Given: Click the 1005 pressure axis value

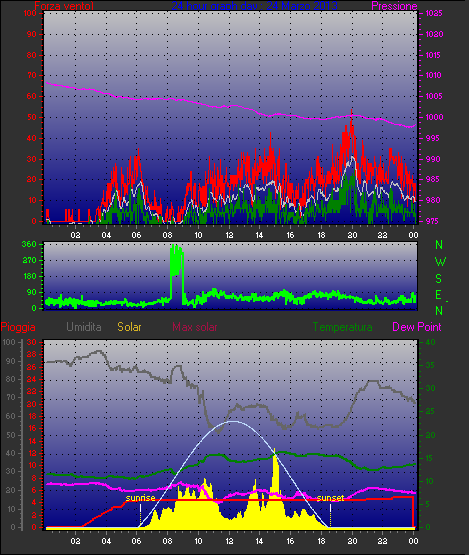Looking at the screenshot, I should [x=434, y=96].
